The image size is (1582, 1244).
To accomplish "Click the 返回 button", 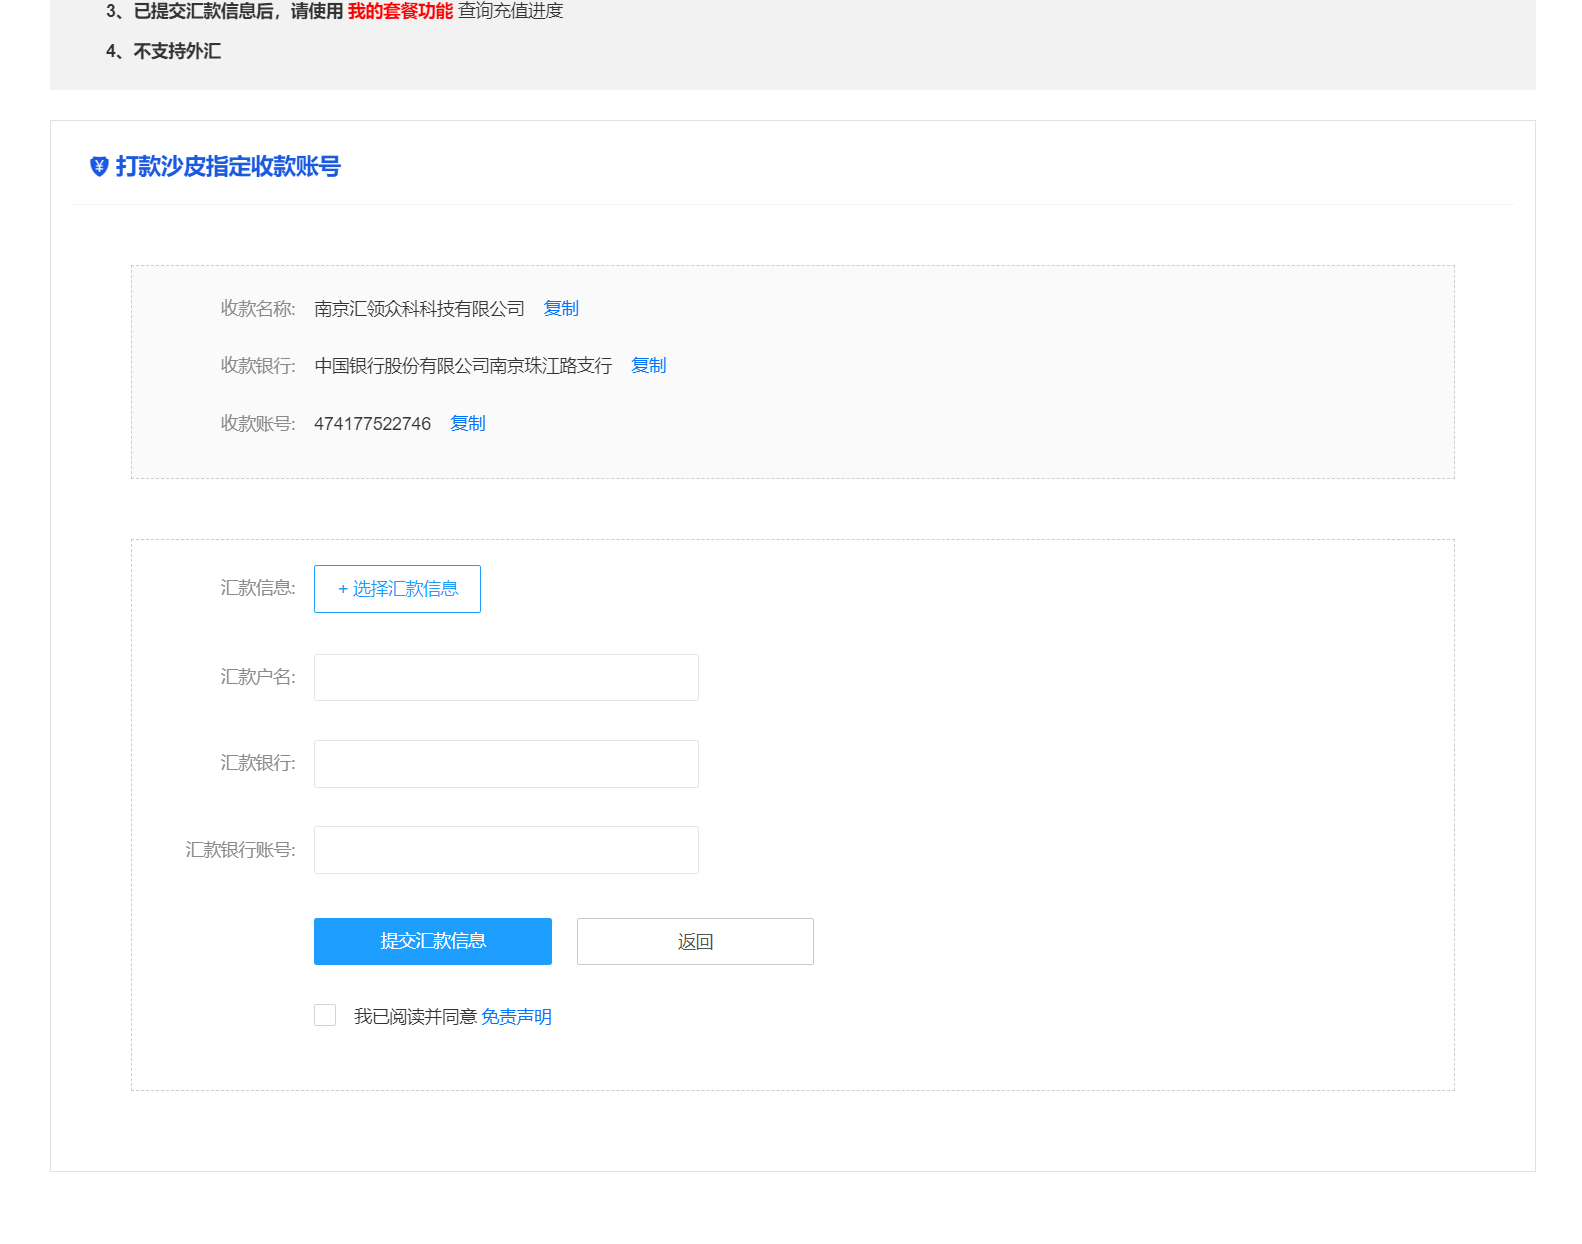I will (695, 942).
